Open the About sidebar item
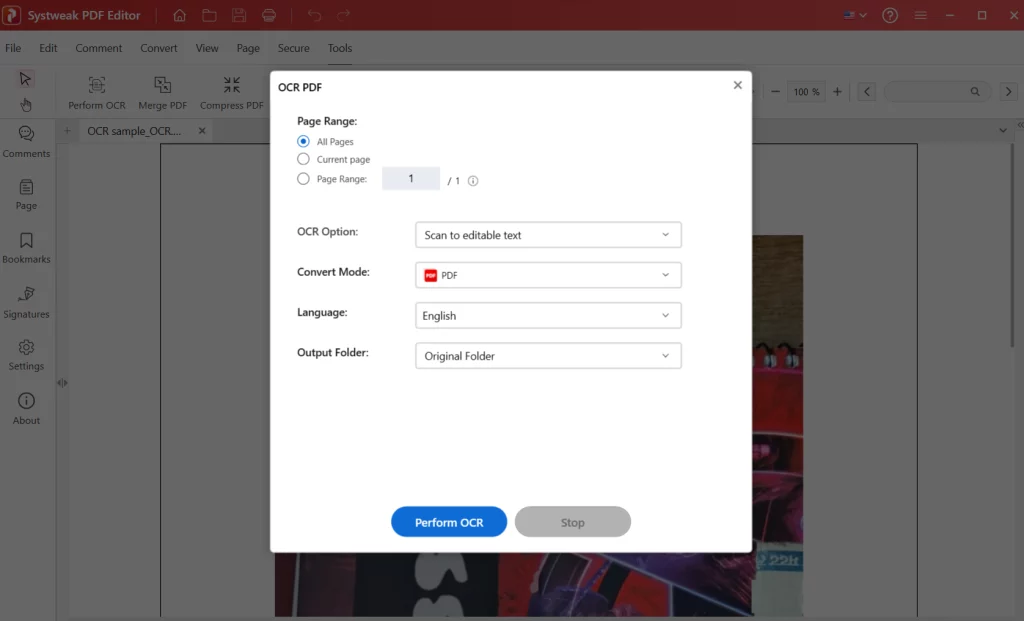Viewport: 1024px width, 621px height. (26, 409)
